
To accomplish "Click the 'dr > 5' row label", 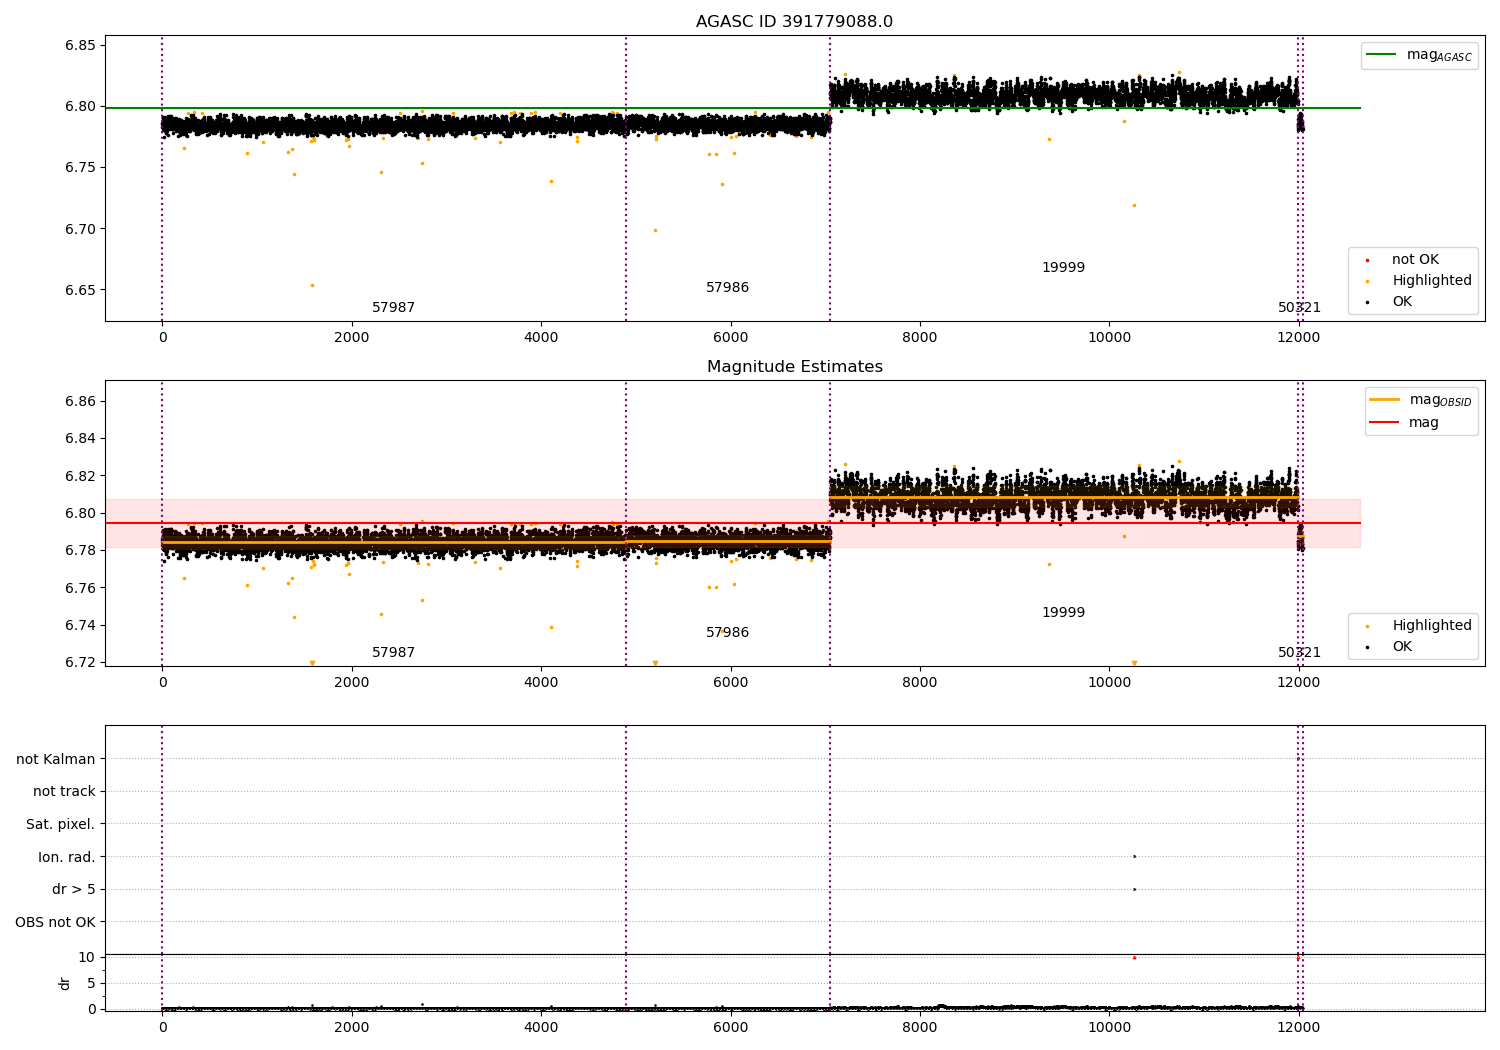I will point(74,890).
